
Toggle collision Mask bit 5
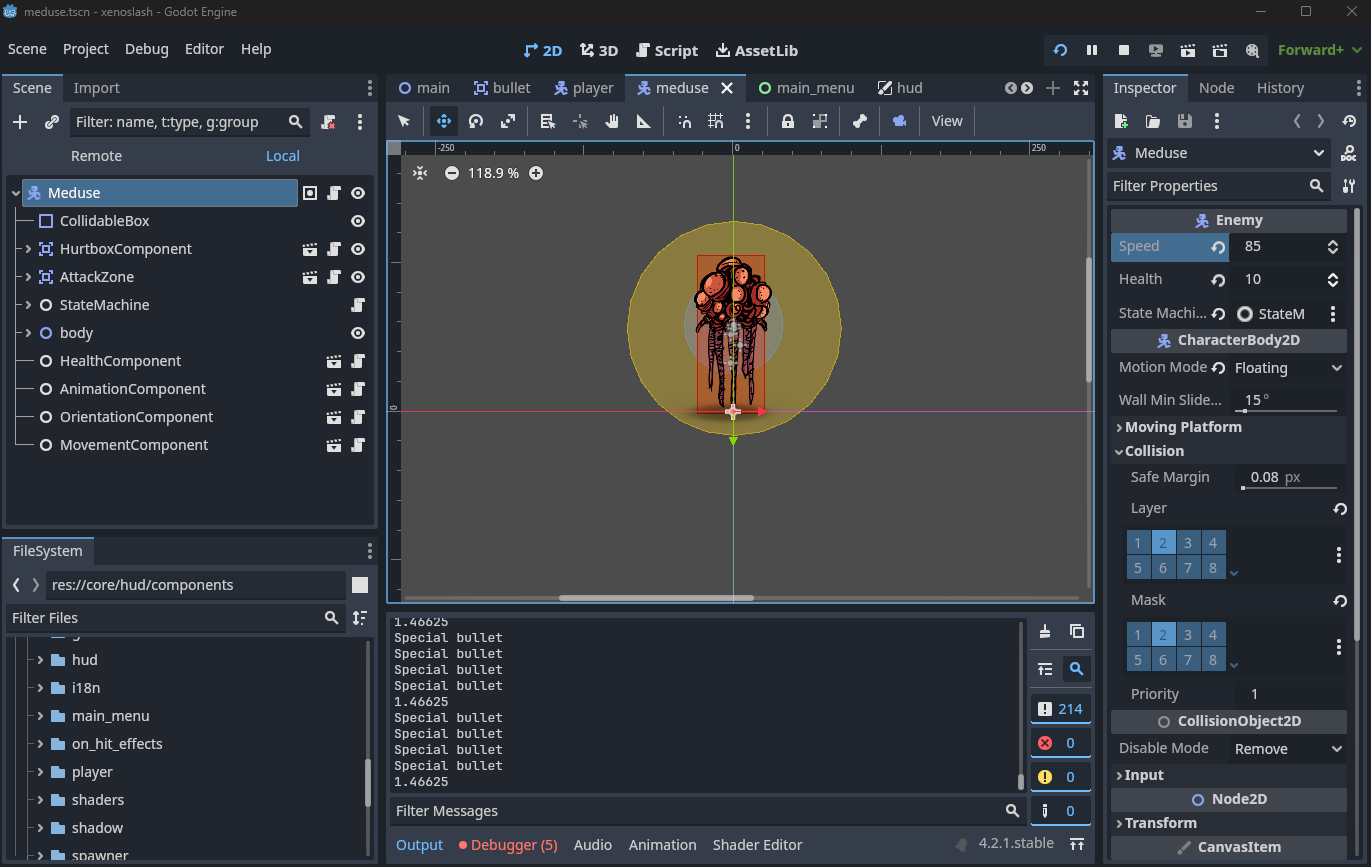pyautogui.click(x=1138, y=660)
